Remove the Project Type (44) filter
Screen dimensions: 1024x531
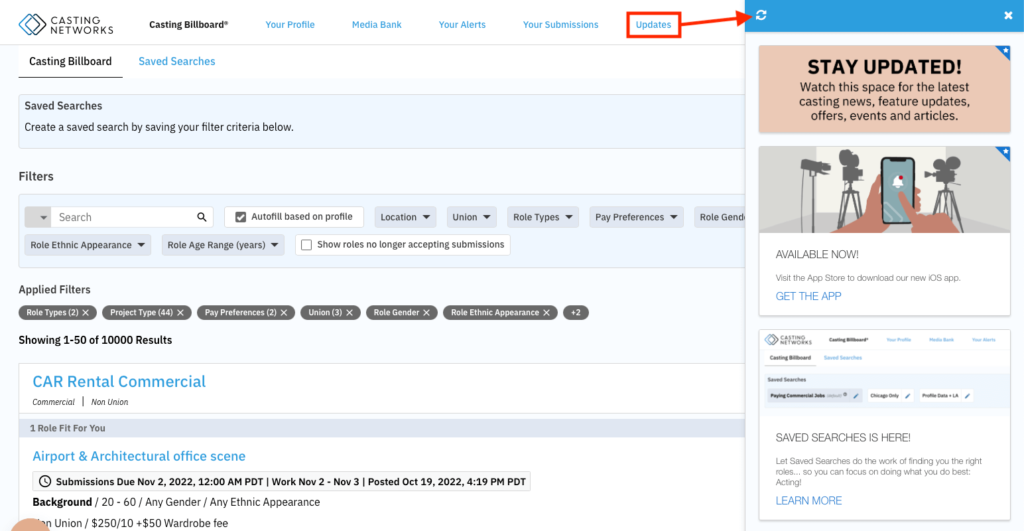pyautogui.click(x=180, y=313)
